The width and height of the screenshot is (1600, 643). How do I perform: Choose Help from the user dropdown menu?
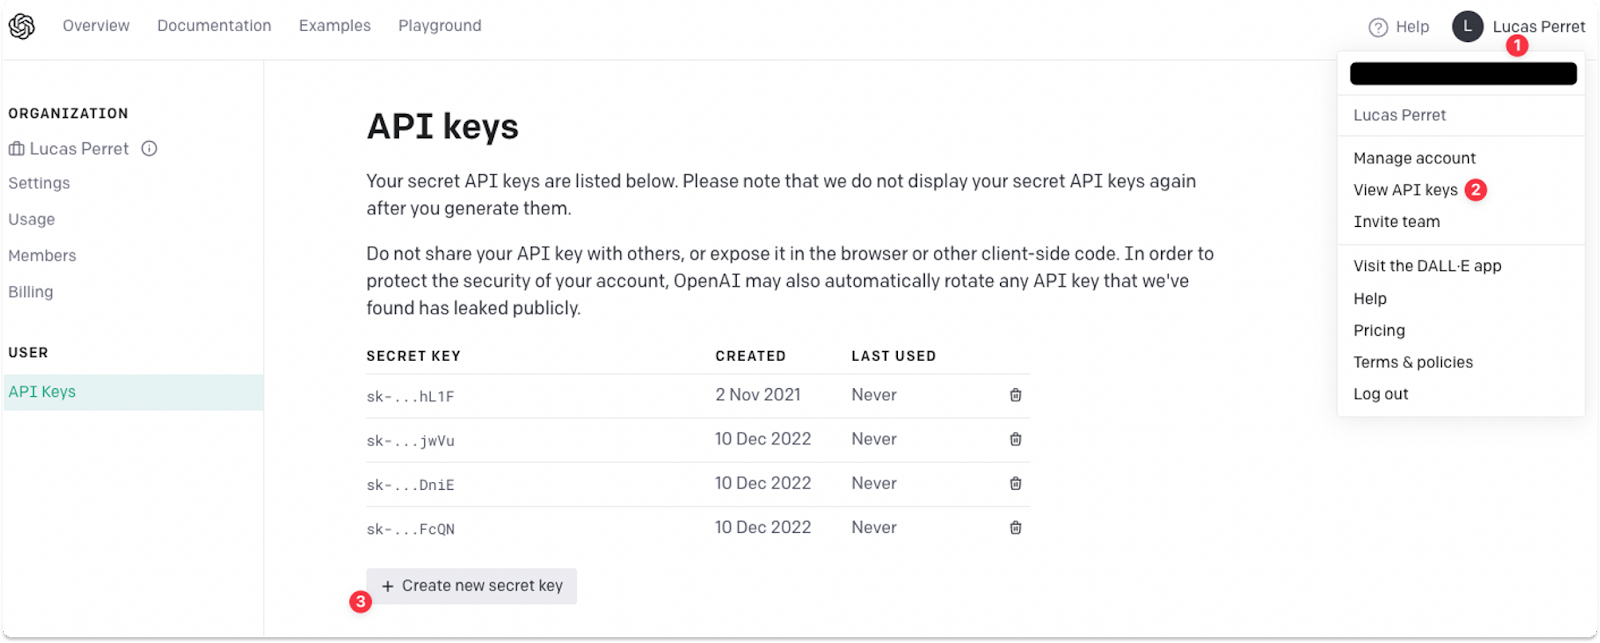click(x=1370, y=299)
